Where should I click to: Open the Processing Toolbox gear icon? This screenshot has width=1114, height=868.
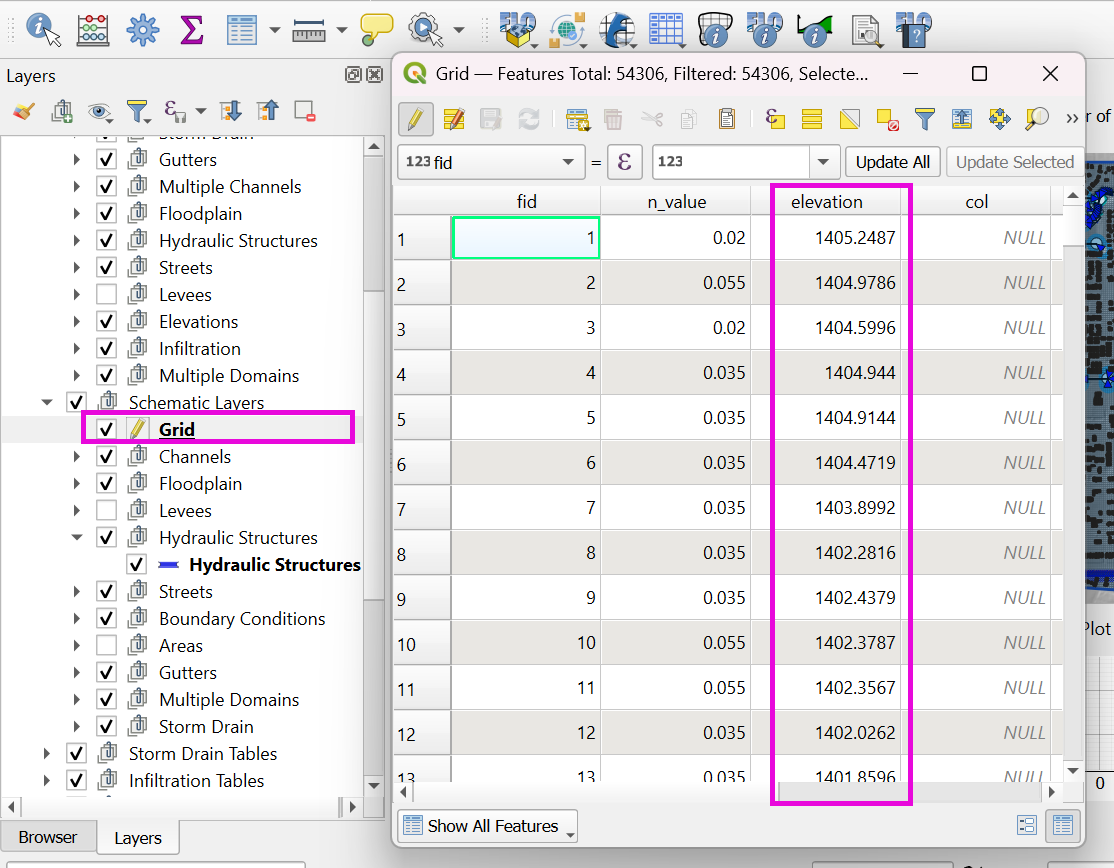click(x=143, y=29)
